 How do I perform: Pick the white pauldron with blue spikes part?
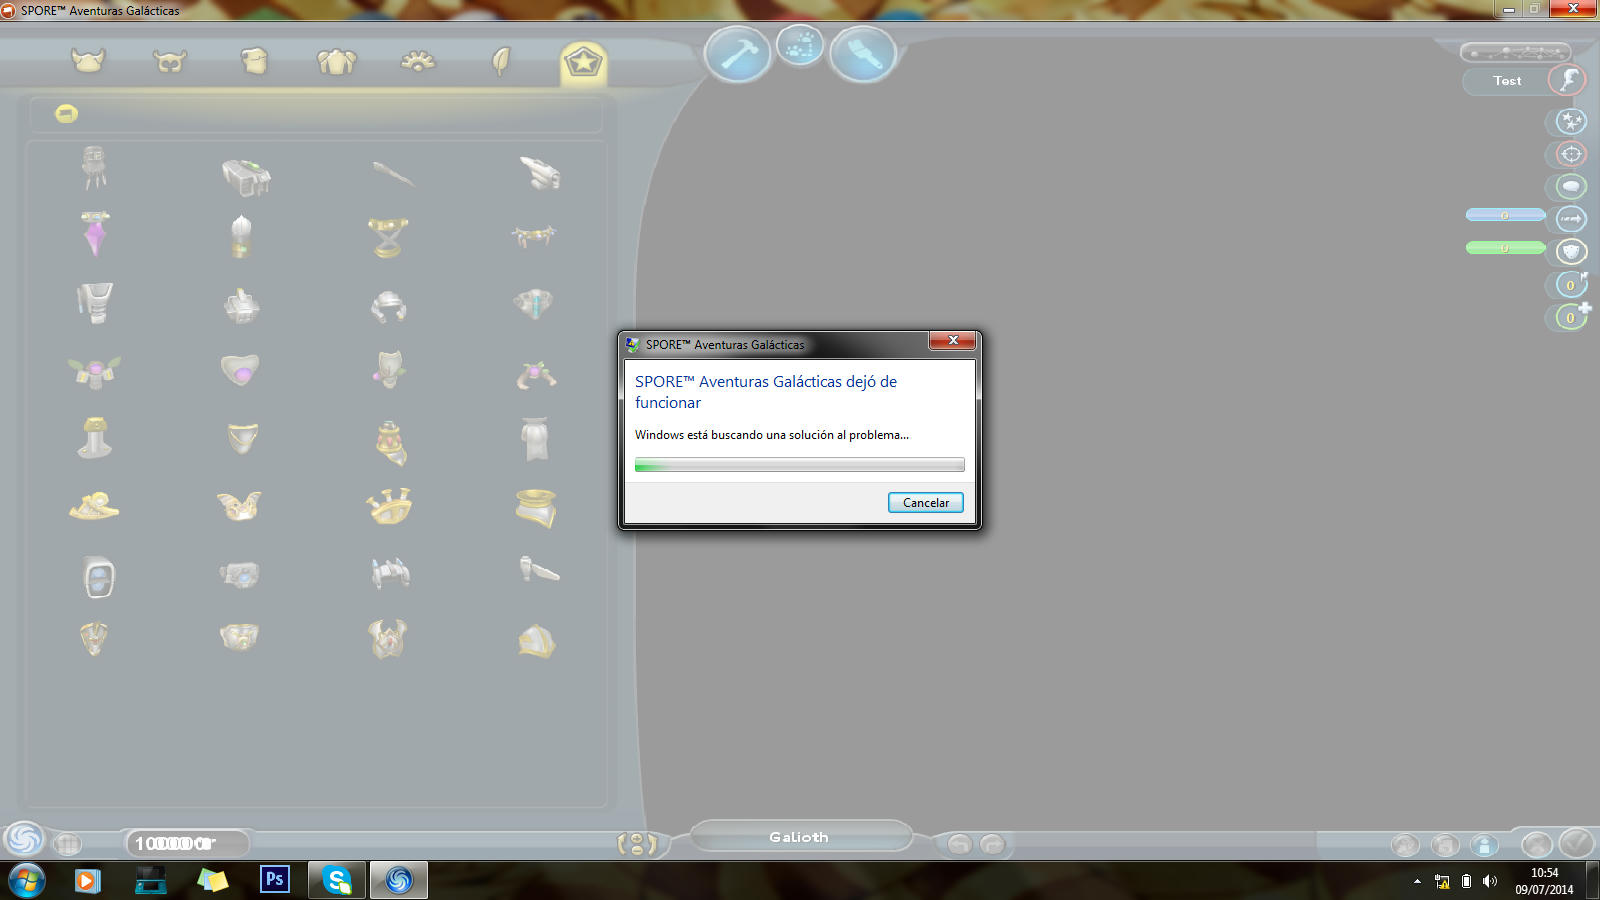point(390,573)
